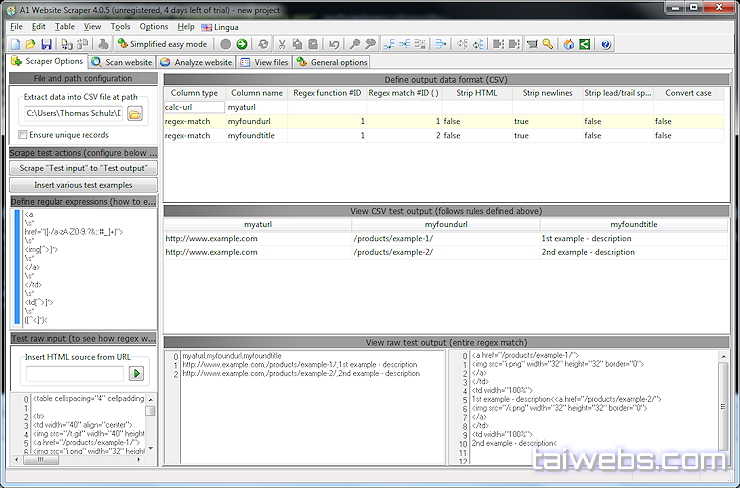
Task: Click the scissors Cut icon
Action: (282, 44)
